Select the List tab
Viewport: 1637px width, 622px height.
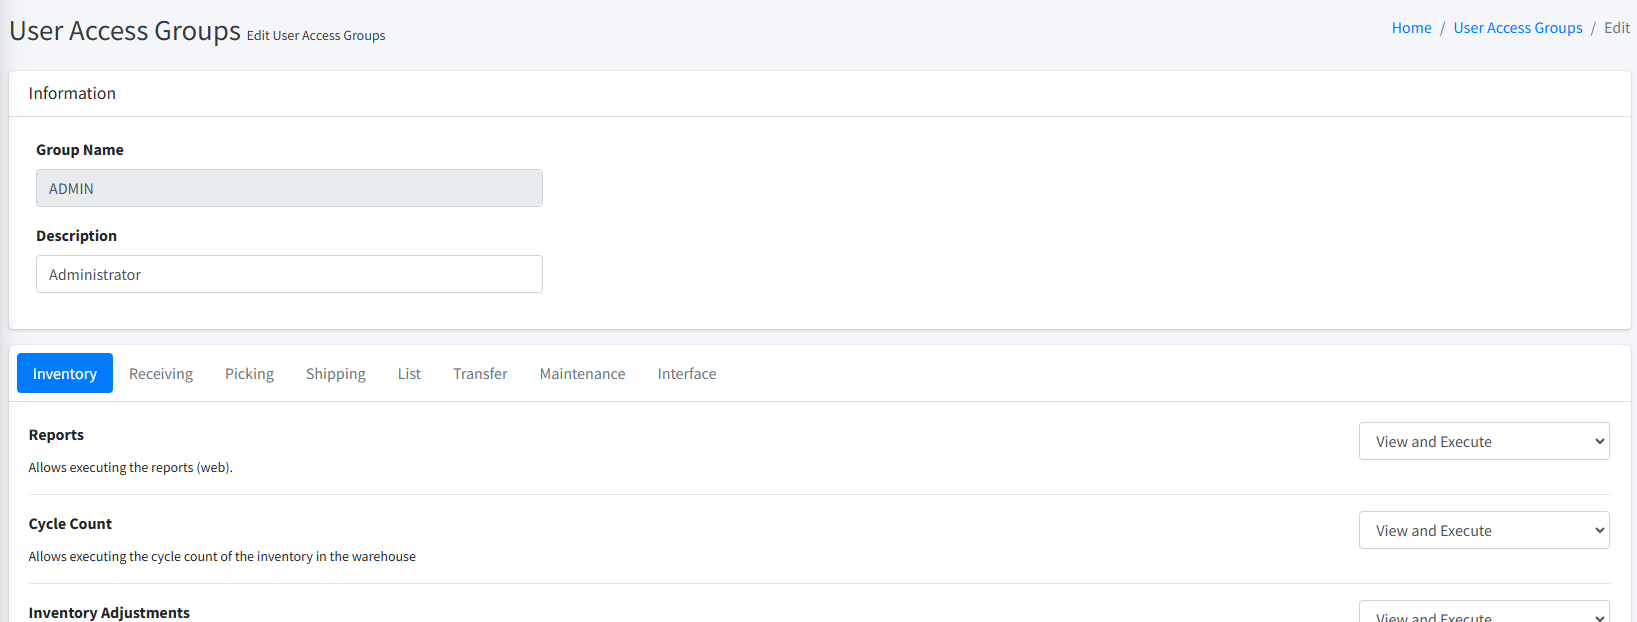coord(409,374)
